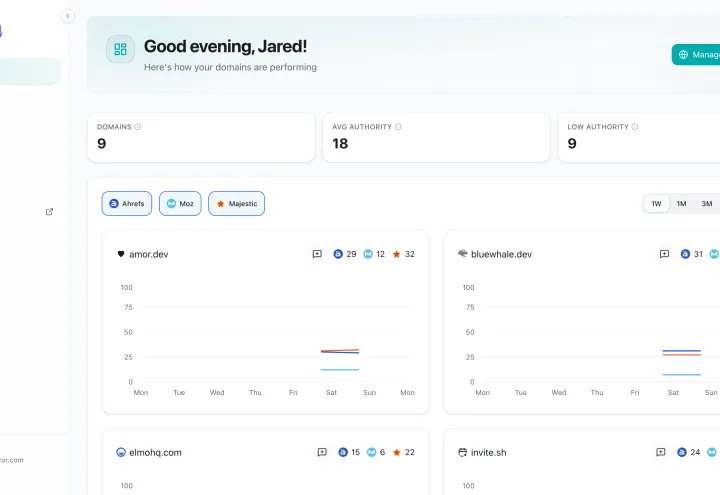Add a note on elmohq.com card
The height and width of the screenshot is (495, 720).
322,452
